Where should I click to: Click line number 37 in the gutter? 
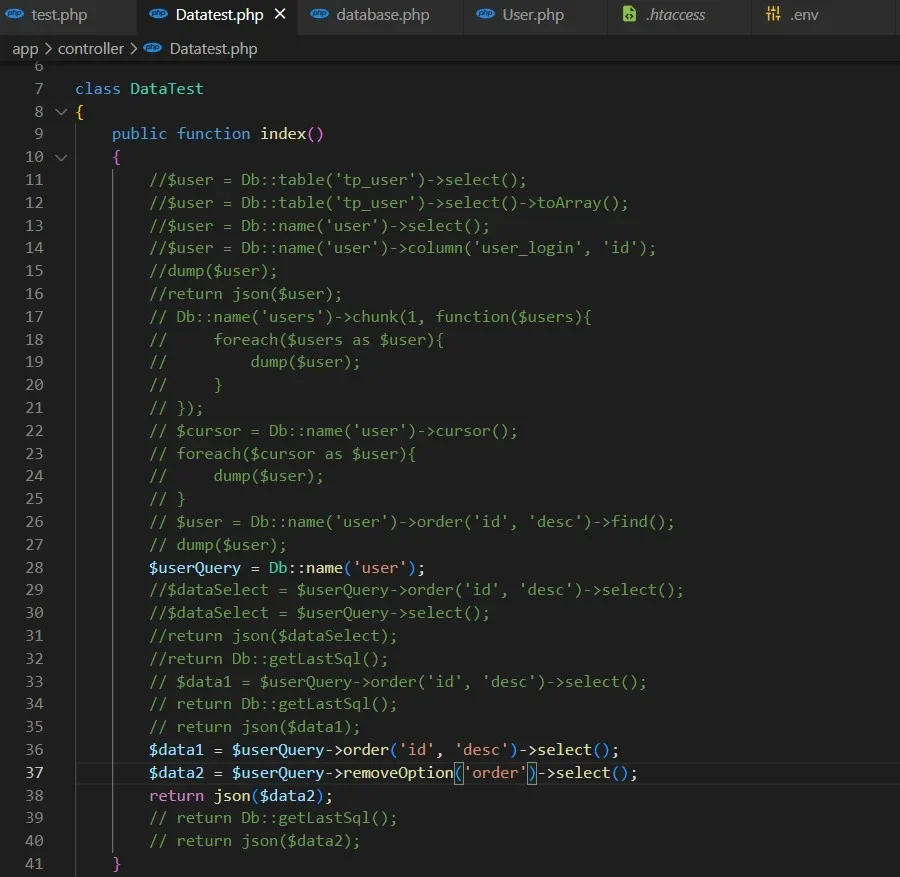34,773
